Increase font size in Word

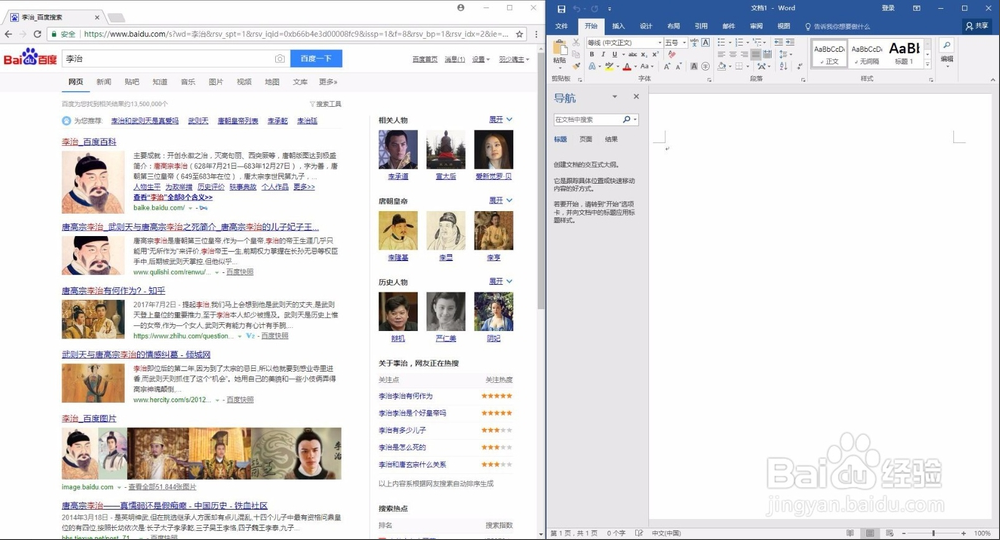pos(667,66)
